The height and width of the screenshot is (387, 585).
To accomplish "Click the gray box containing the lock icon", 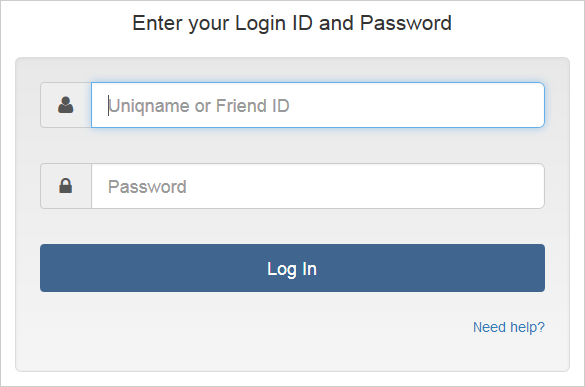I will pyautogui.click(x=66, y=186).
